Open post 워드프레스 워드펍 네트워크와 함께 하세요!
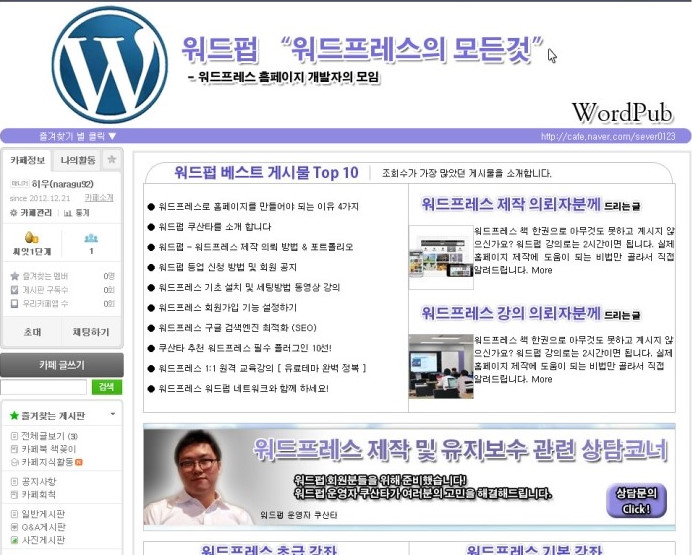 click(243, 389)
